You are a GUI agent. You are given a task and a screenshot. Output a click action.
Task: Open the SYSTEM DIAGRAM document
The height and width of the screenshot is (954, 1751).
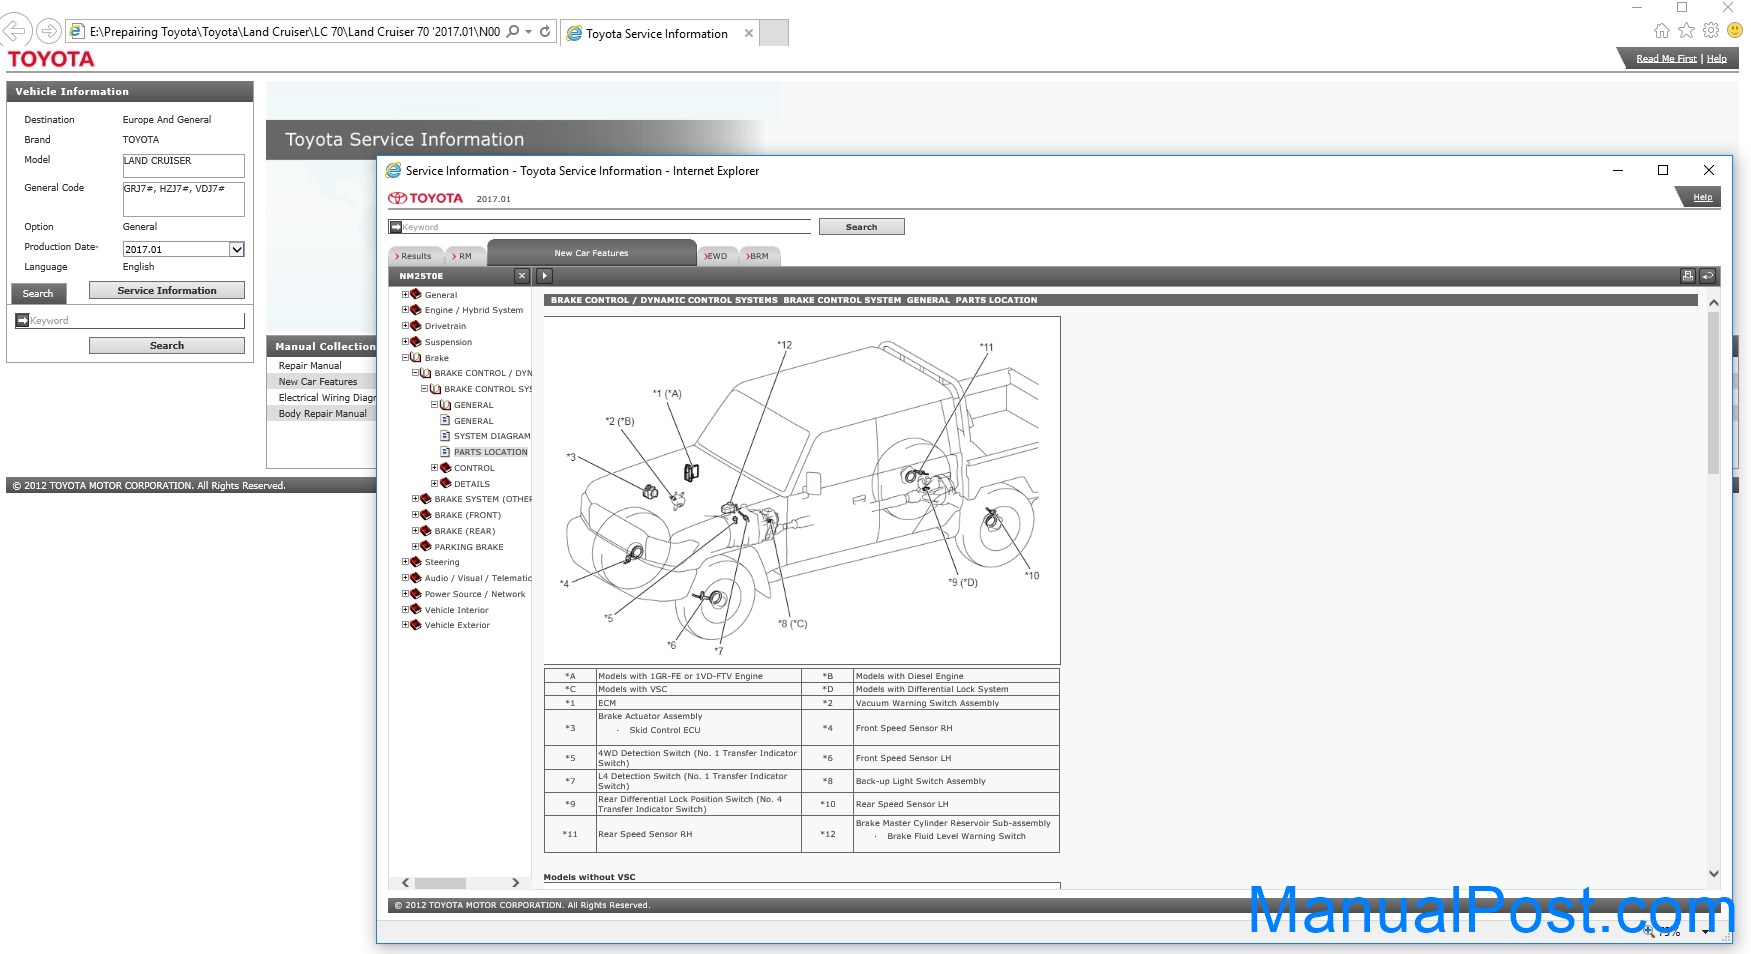tap(492, 436)
